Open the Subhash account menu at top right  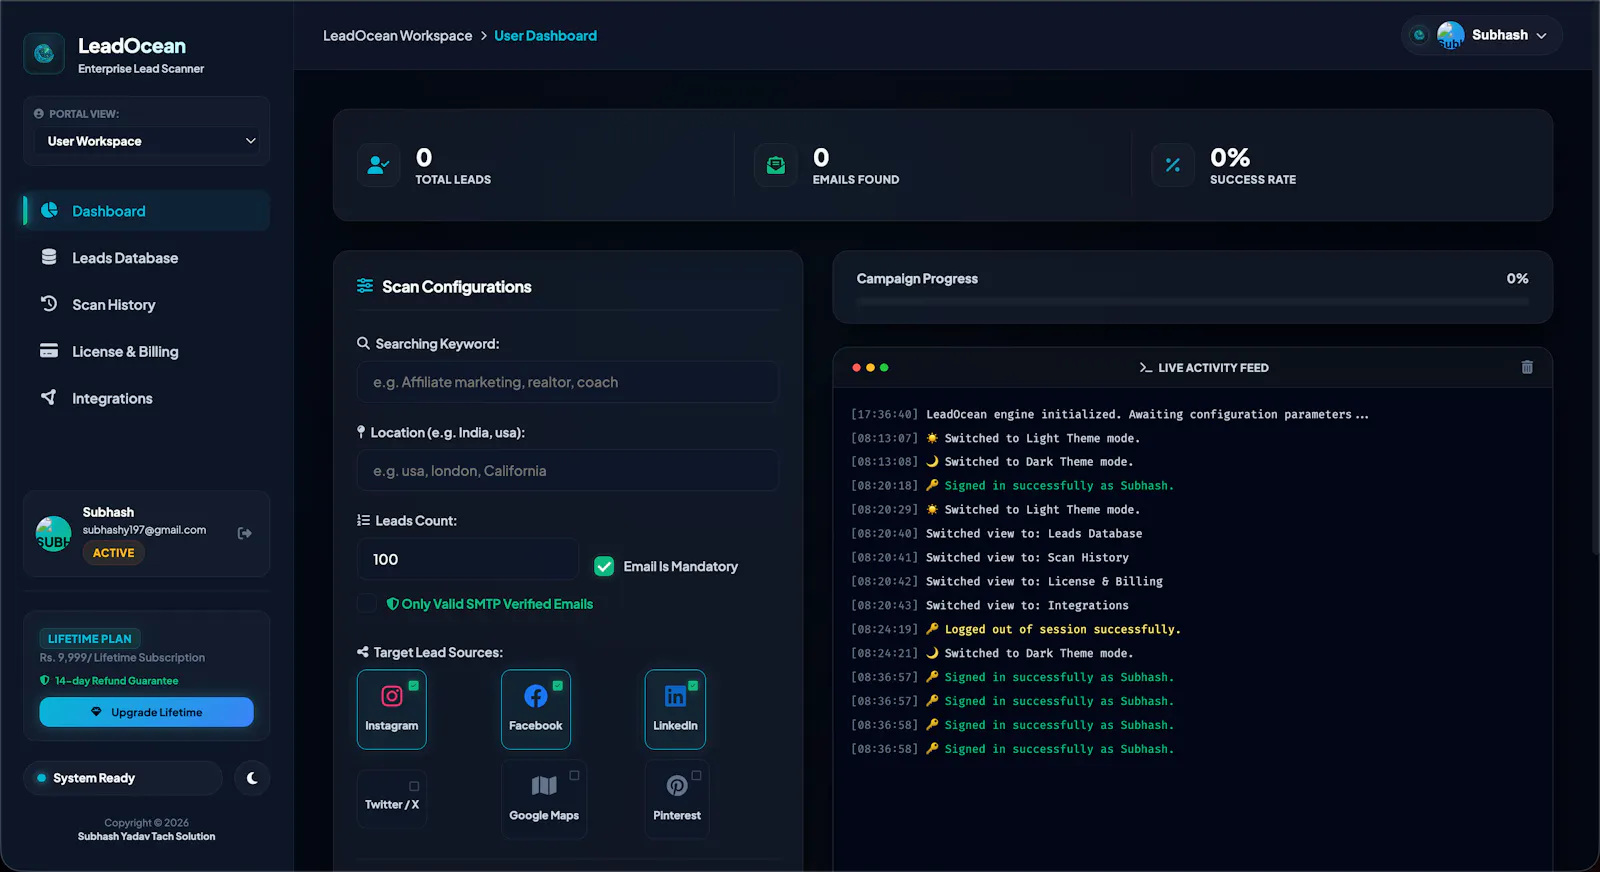[x=1482, y=35]
